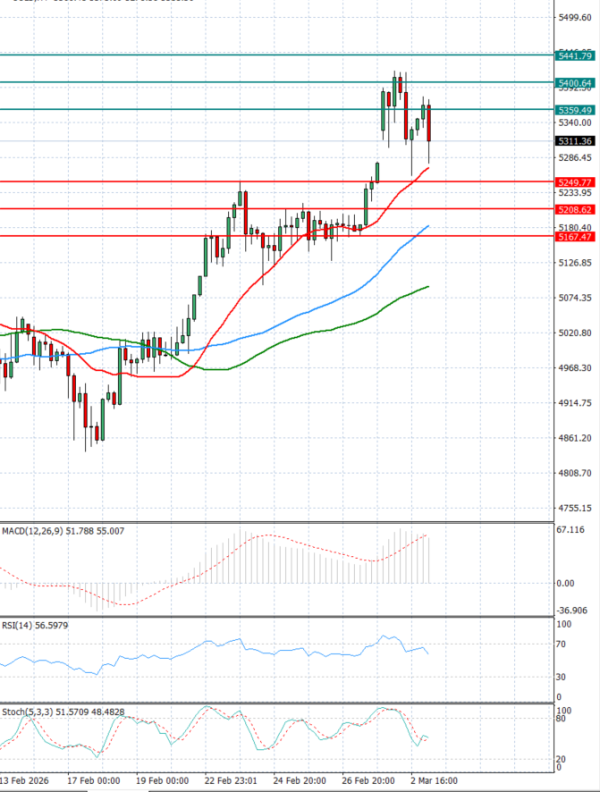Viewport: 600px width, 792px height.
Task: Select the 5400.64 teal resistance level label
Action: click(574, 83)
